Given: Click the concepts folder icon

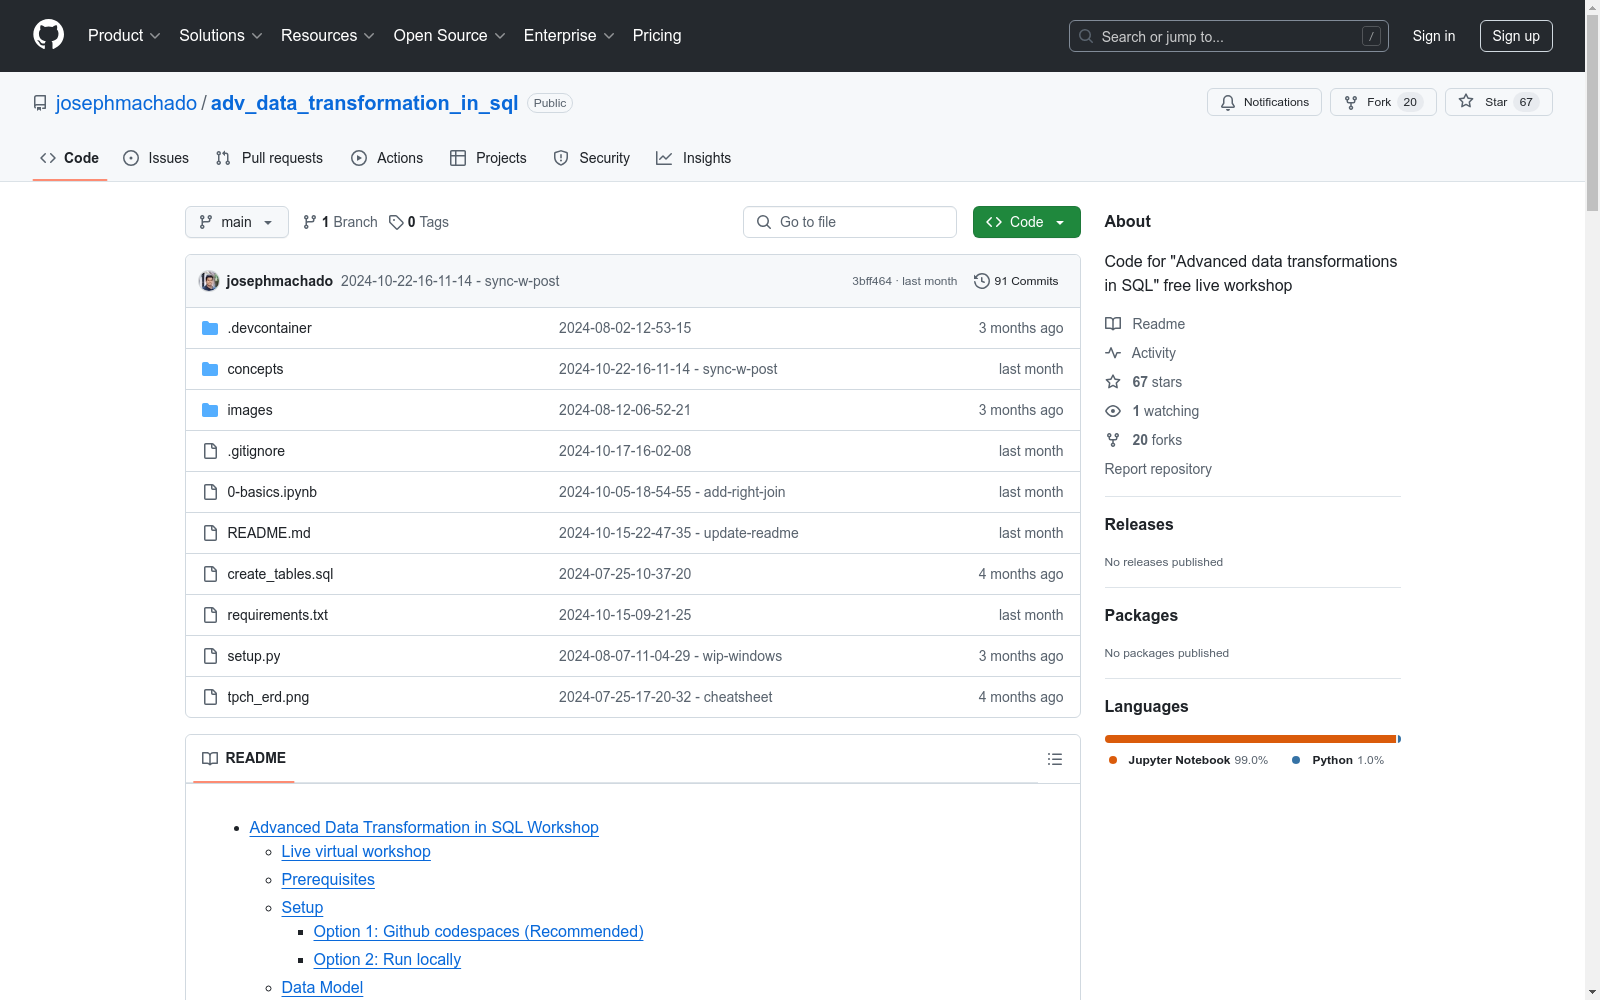Looking at the screenshot, I should (210, 369).
